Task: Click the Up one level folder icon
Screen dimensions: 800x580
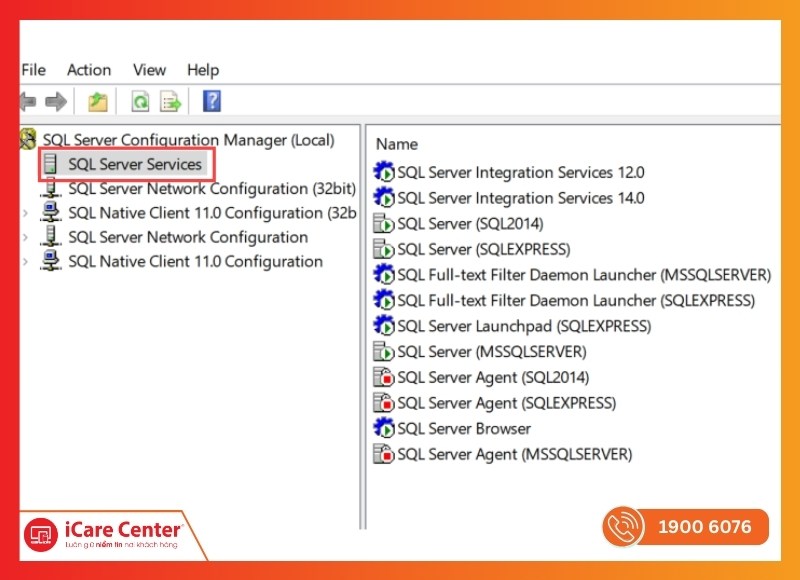Action: [x=97, y=102]
